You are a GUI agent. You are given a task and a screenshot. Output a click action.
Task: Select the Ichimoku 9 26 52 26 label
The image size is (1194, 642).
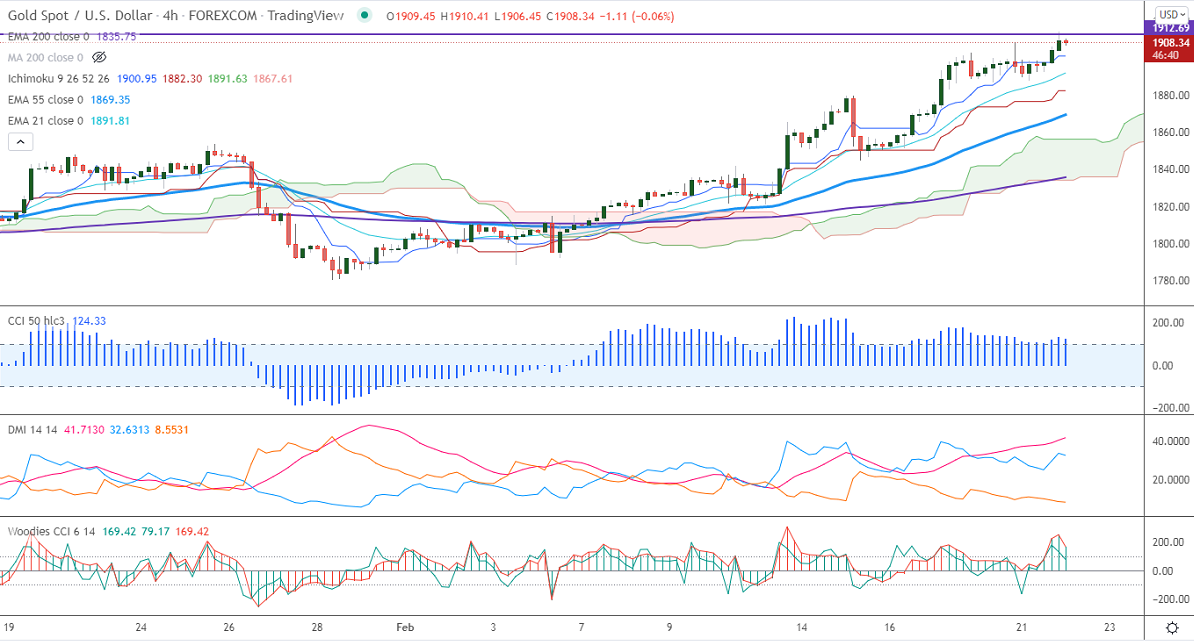coord(59,78)
